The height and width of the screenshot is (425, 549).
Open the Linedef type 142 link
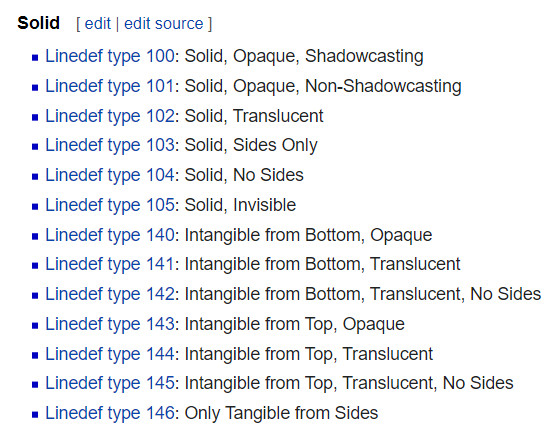click(110, 294)
